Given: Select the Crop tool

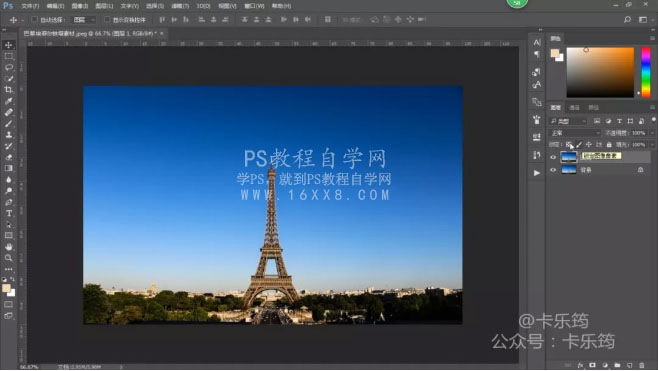Looking at the screenshot, I should pos(8,89).
